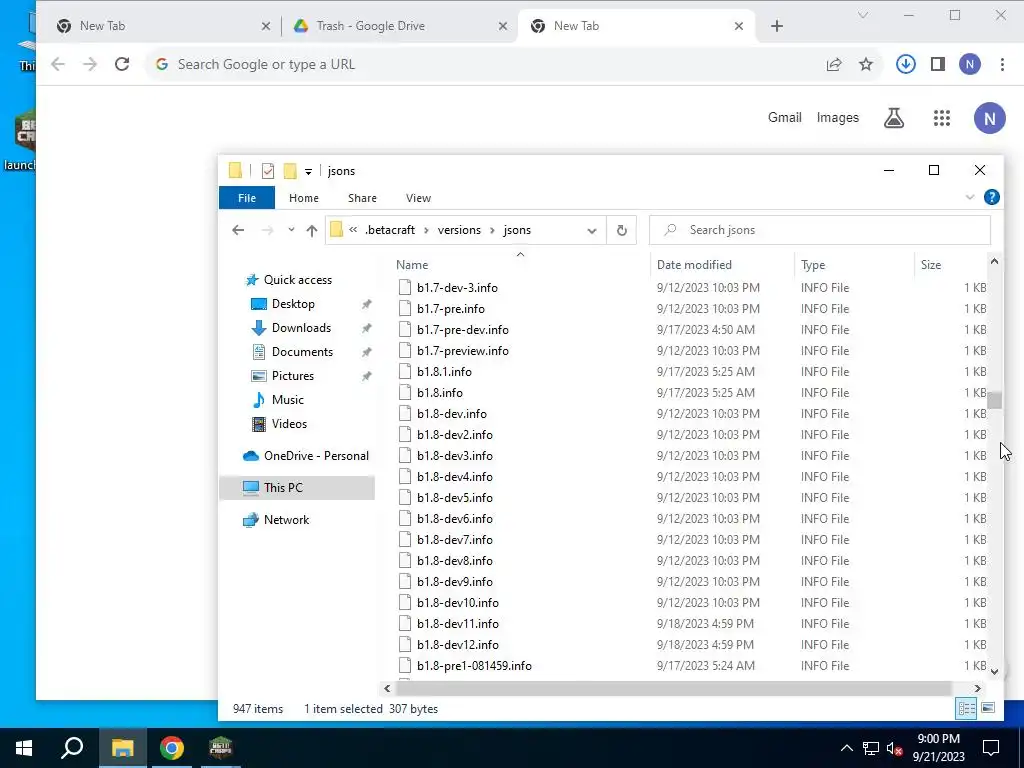Customize Quick Access Toolbar dropdown
The image size is (1024, 768).
(x=308, y=172)
